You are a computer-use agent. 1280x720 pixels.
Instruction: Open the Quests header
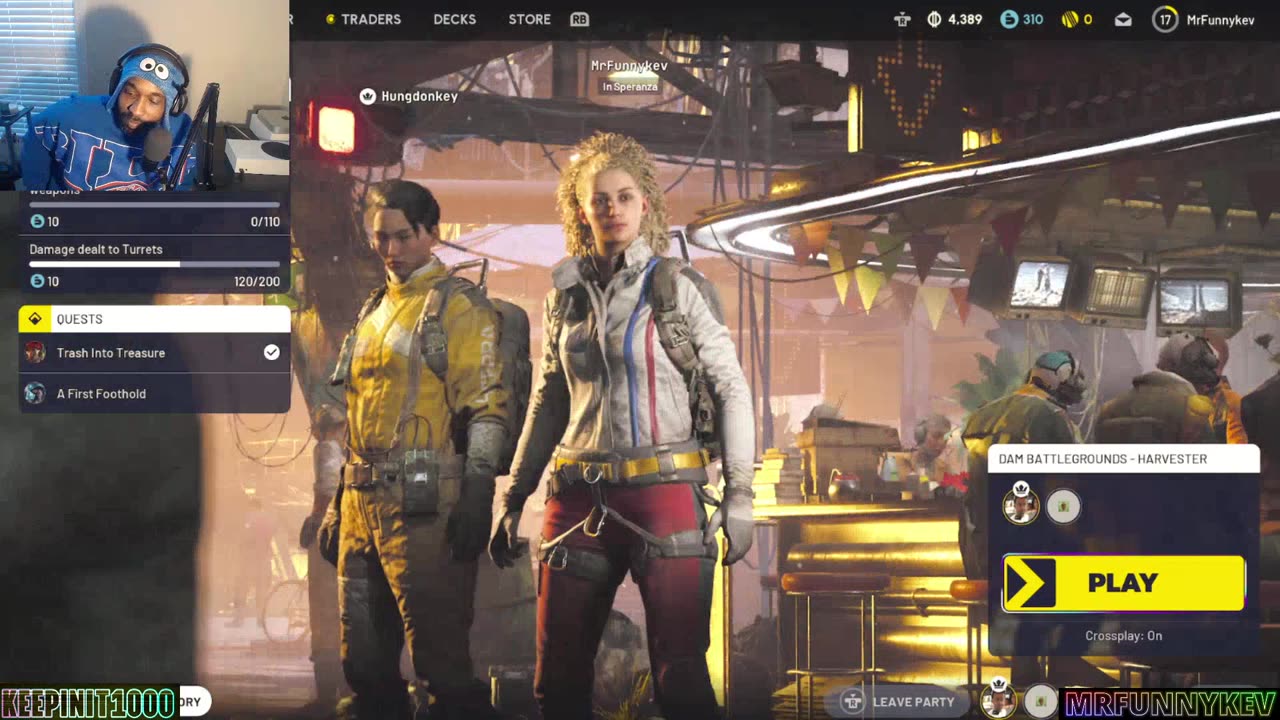(x=155, y=319)
